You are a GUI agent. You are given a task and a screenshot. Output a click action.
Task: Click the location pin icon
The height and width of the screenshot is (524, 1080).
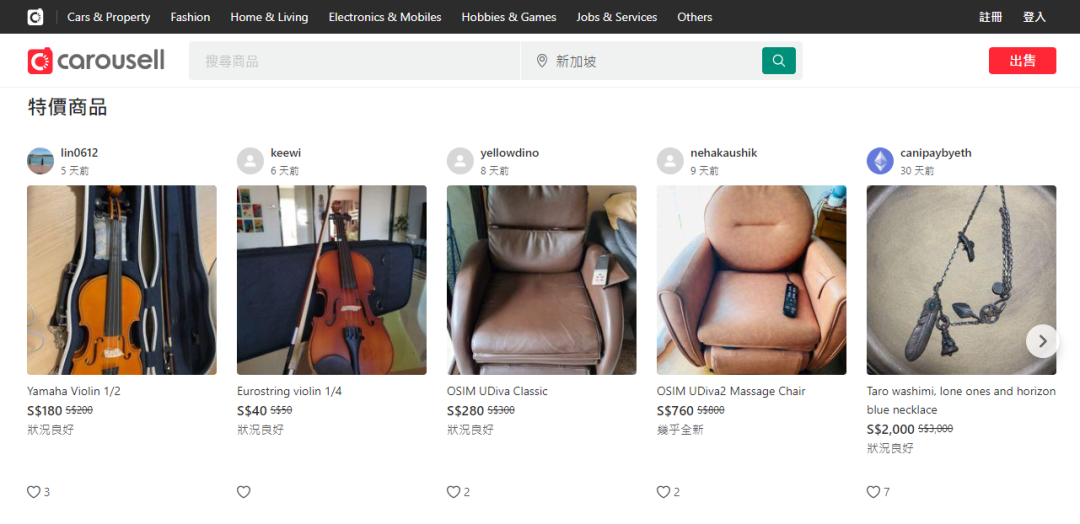542,61
